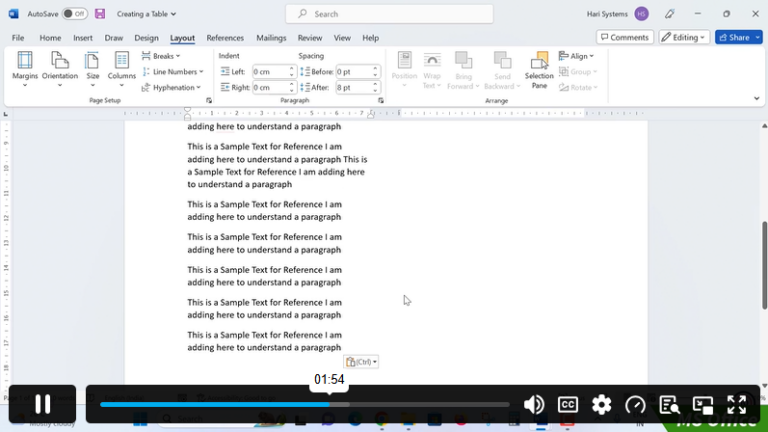Screen dimensions: 768x432
Task: Switch to the Home tab
Action: pos(50,38)
